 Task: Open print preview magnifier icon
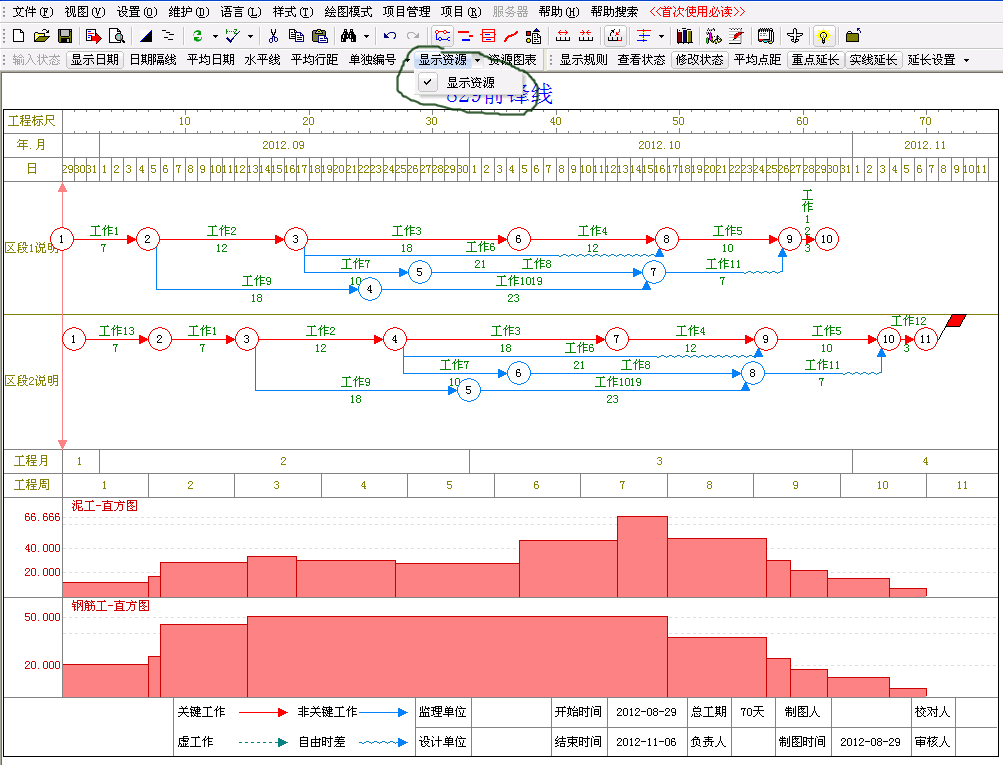116,36
